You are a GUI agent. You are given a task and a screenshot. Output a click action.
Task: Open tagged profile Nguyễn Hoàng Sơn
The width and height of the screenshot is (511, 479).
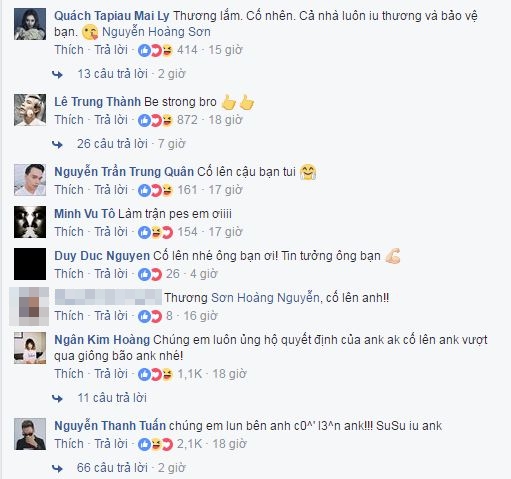tap(156, 32)
